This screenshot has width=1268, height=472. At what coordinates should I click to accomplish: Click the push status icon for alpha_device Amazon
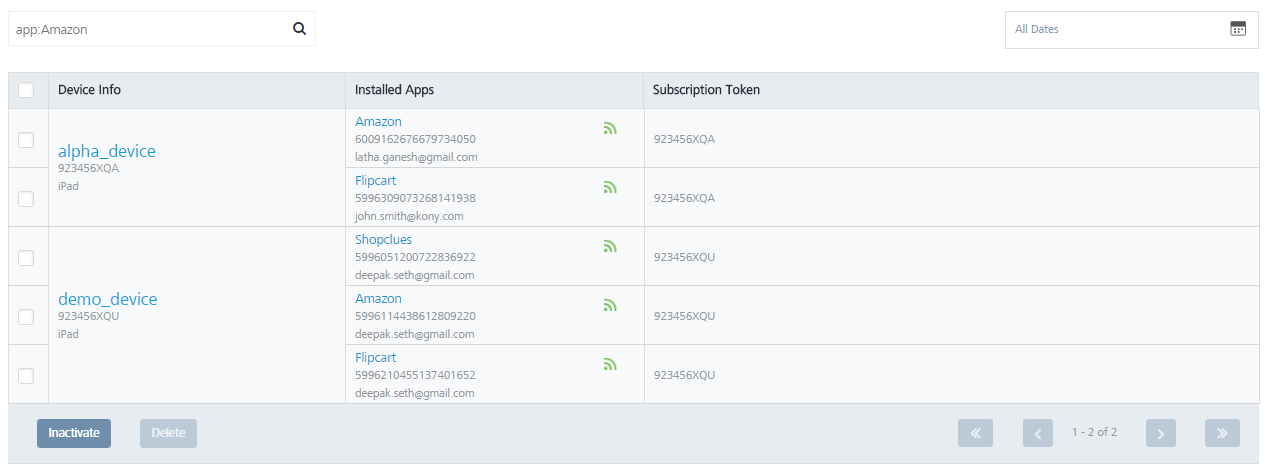610,128
